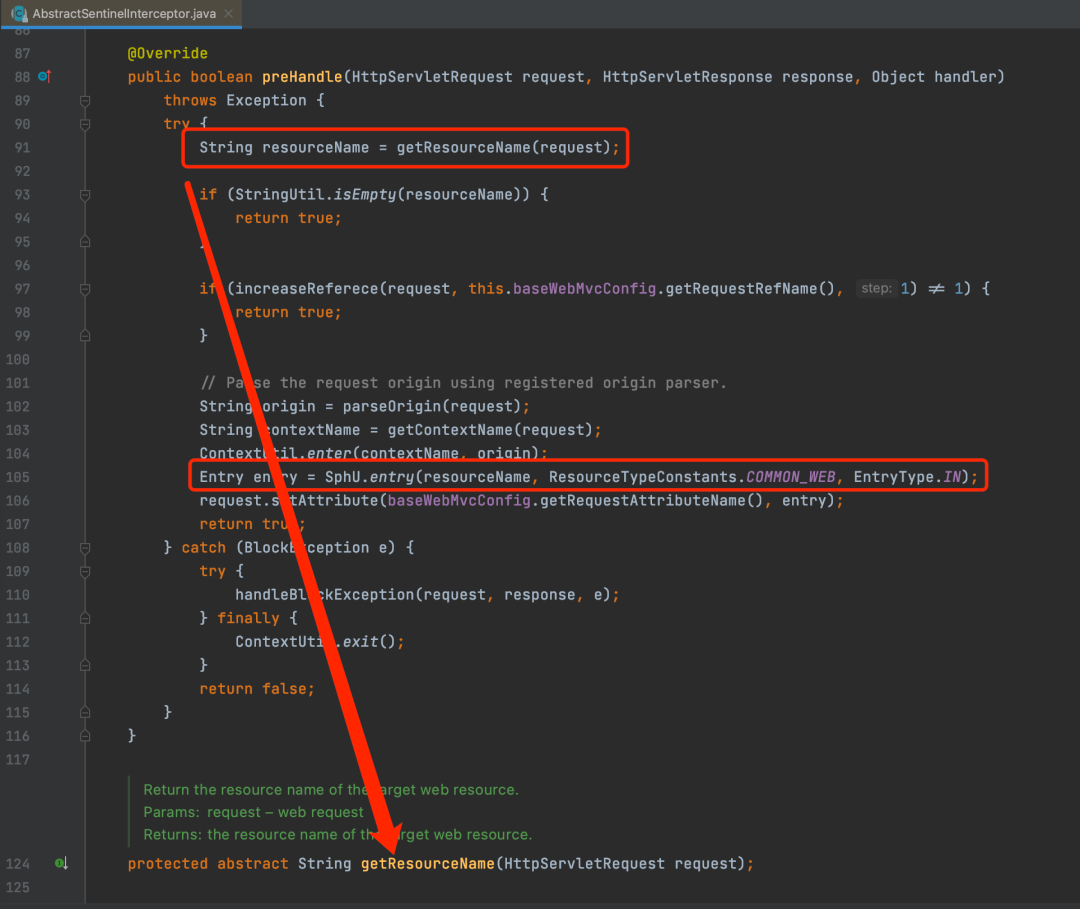This screenshot has height=909, width=1080.
Task: Click parseOrigin(request) call
Action: [432, 406]
